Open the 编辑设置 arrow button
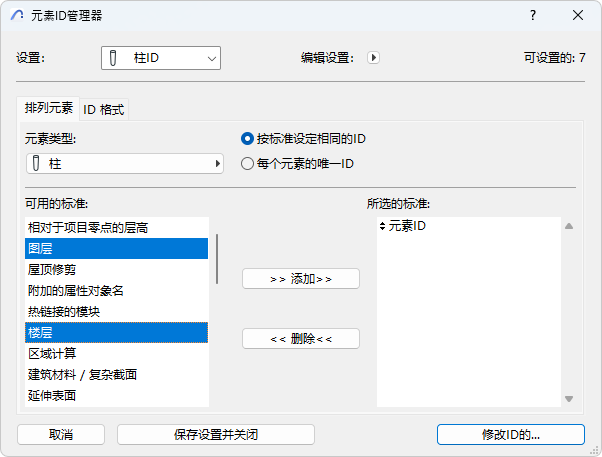 point(373,58)
